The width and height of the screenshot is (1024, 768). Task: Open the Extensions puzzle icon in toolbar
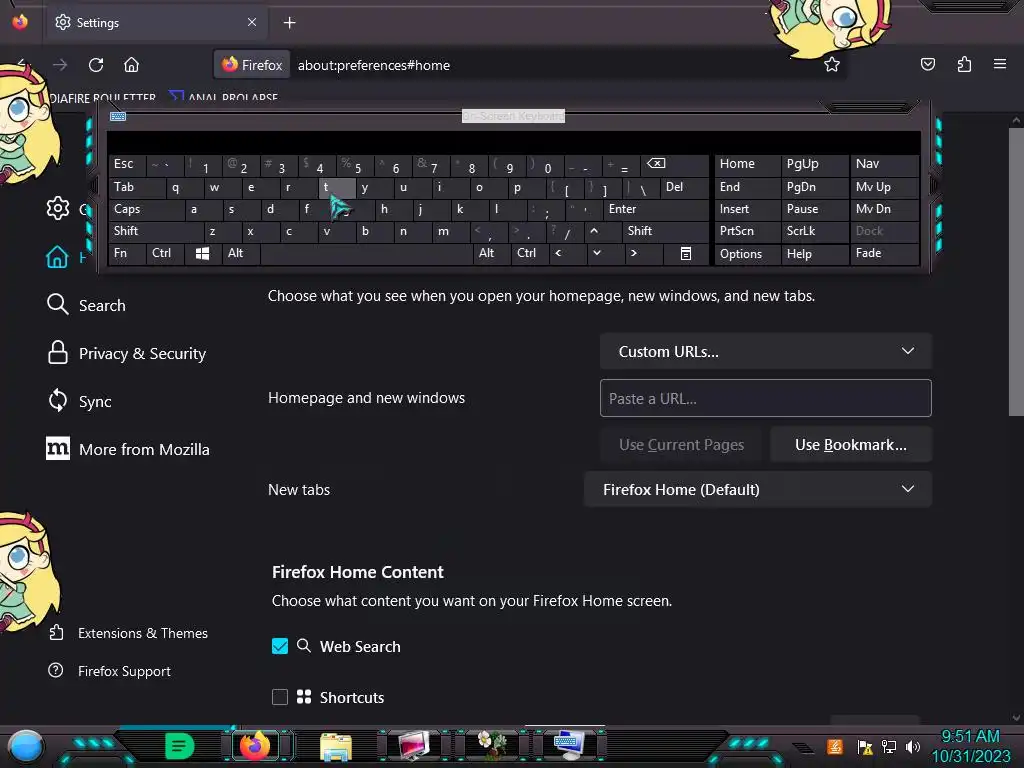964,64
